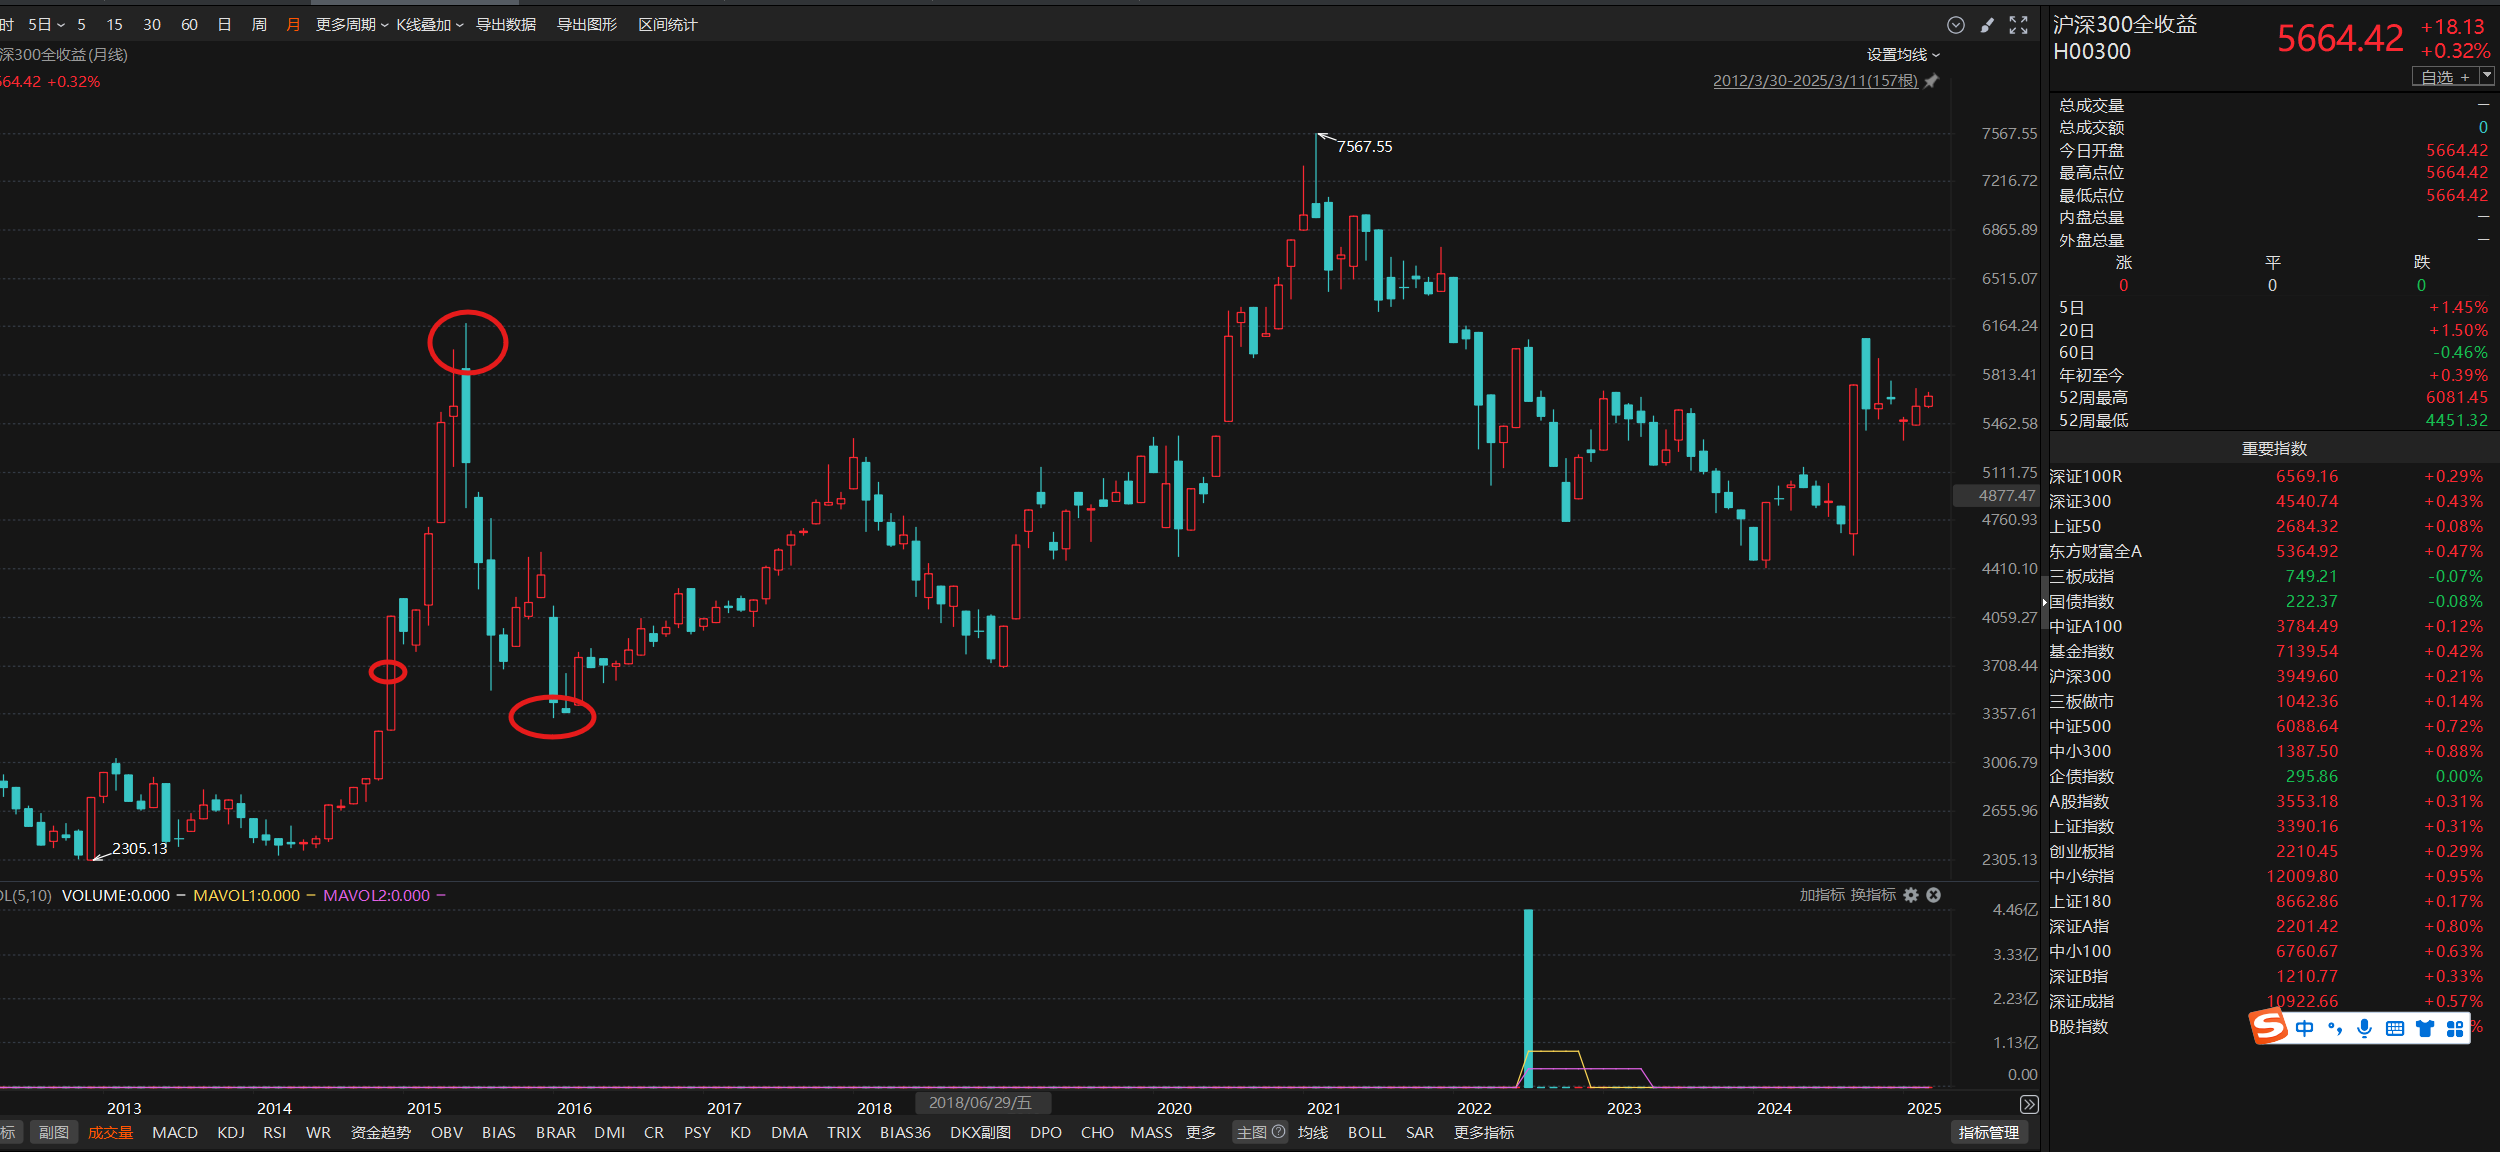Click the double-arrow scroll icon at timeline end
This screenshot has height=1152, width=2500.
tap(2029, 1104)
